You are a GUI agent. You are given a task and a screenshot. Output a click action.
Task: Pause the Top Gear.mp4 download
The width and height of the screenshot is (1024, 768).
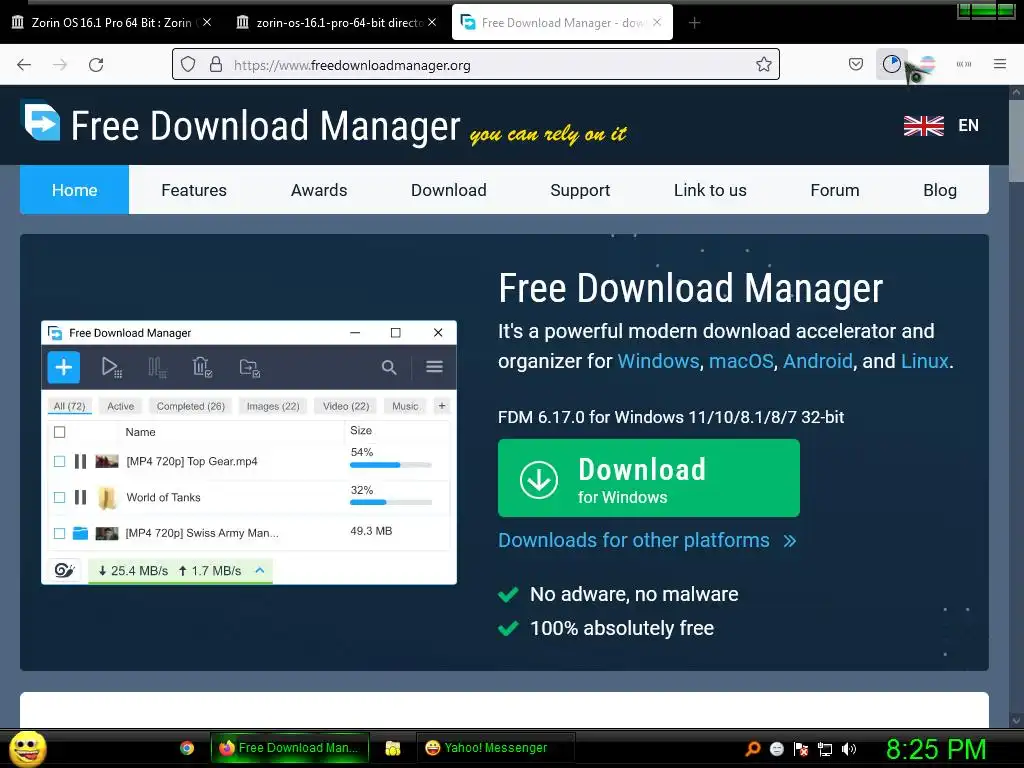80,461
